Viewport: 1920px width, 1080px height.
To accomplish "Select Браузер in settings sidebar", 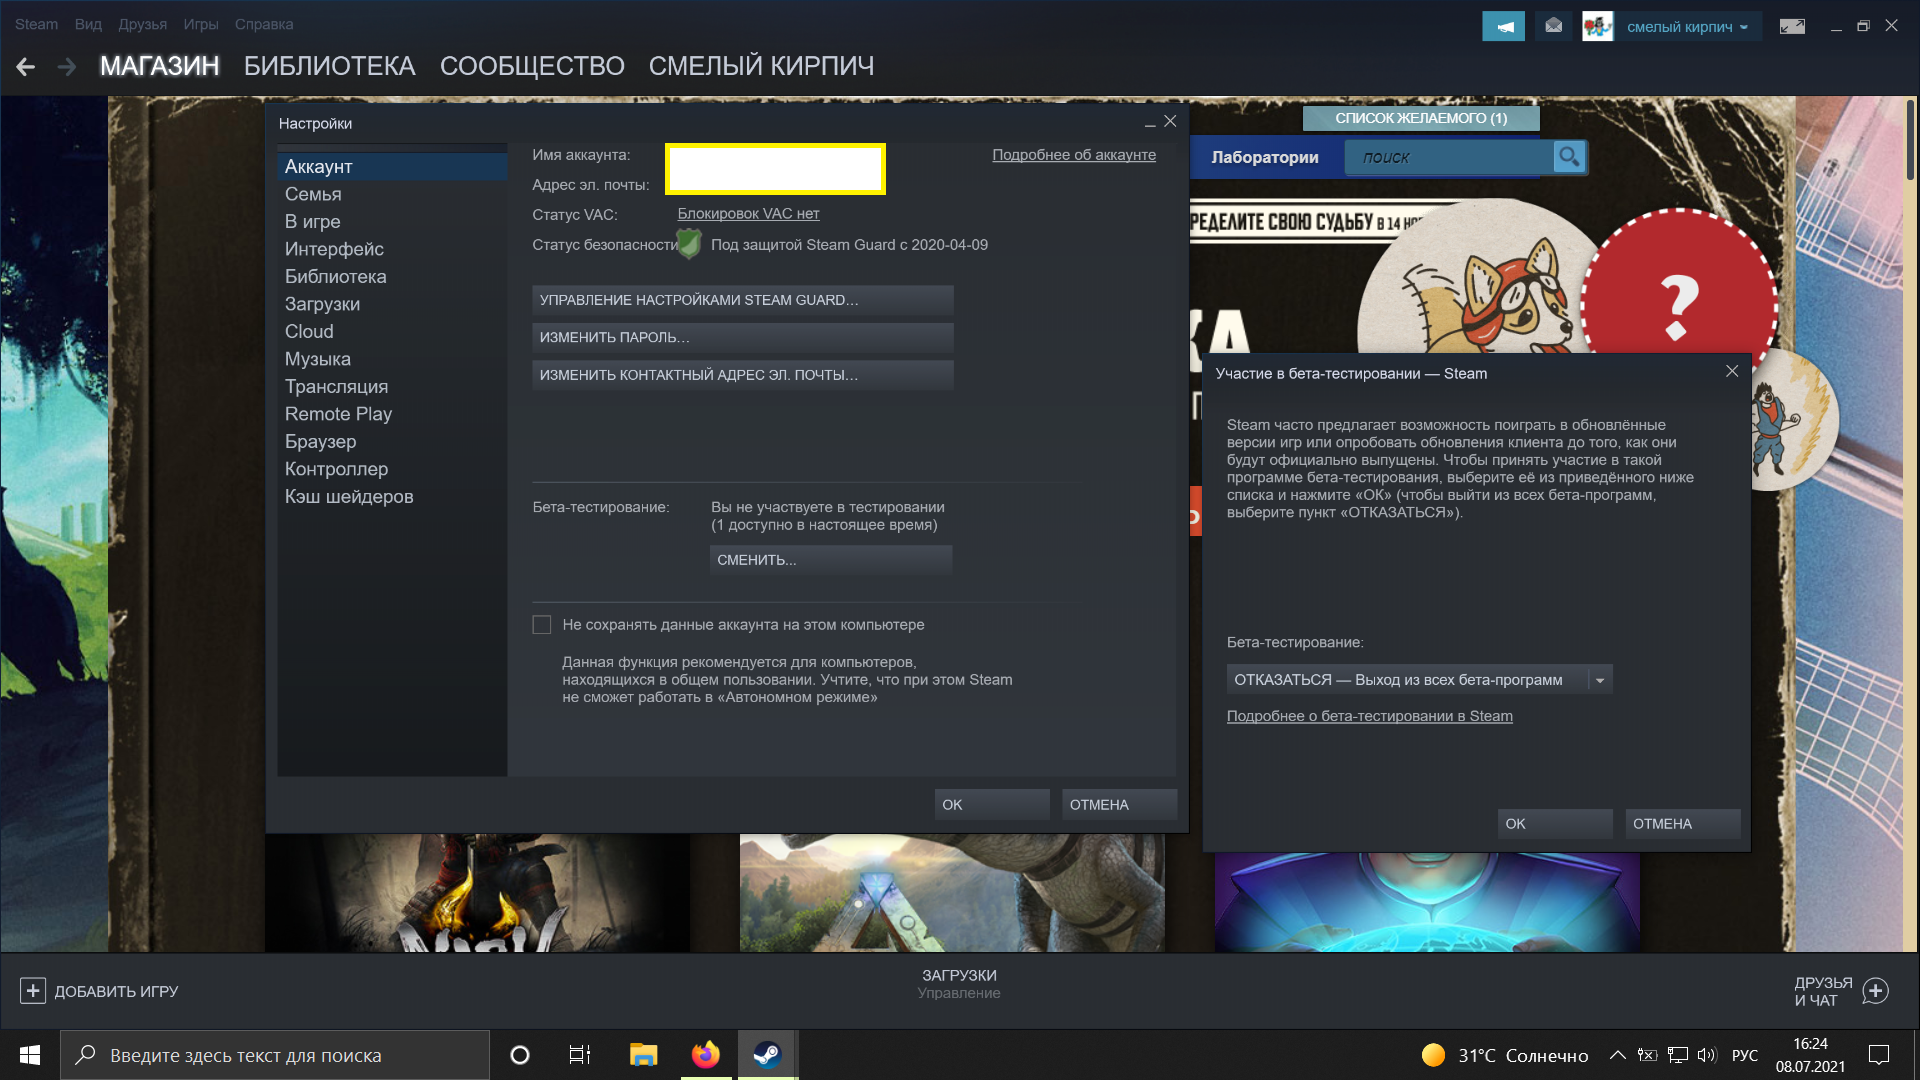I will [392, 442].
